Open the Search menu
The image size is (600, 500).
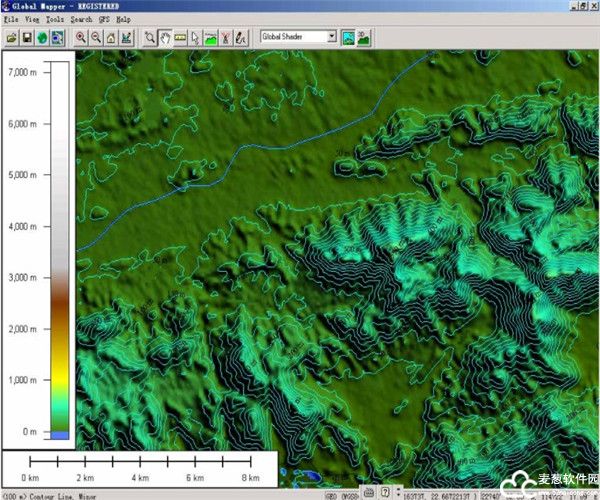81,19
